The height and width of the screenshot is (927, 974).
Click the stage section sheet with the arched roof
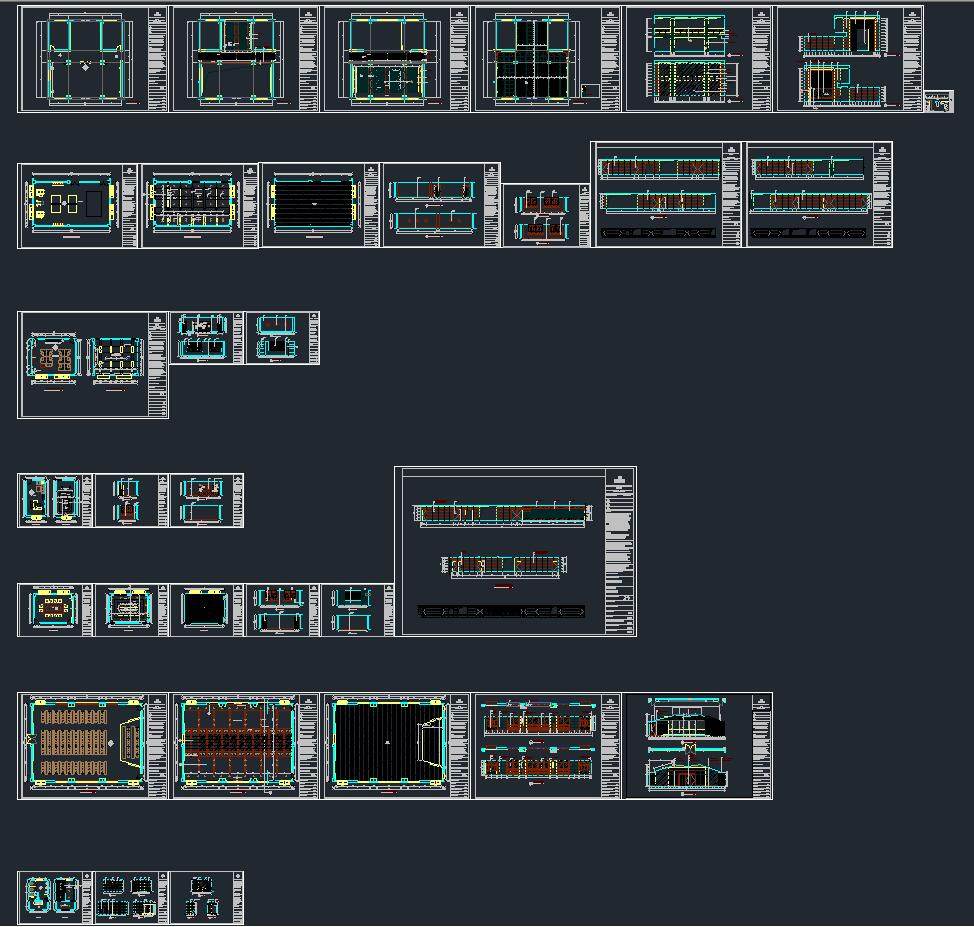pos(697,745)
